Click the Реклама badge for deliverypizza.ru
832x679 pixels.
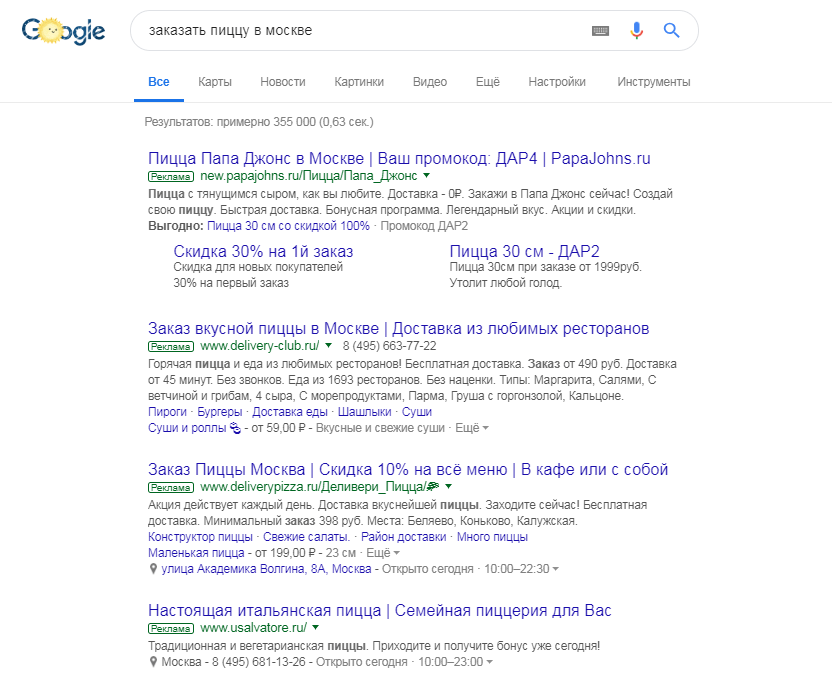point(171,487)
